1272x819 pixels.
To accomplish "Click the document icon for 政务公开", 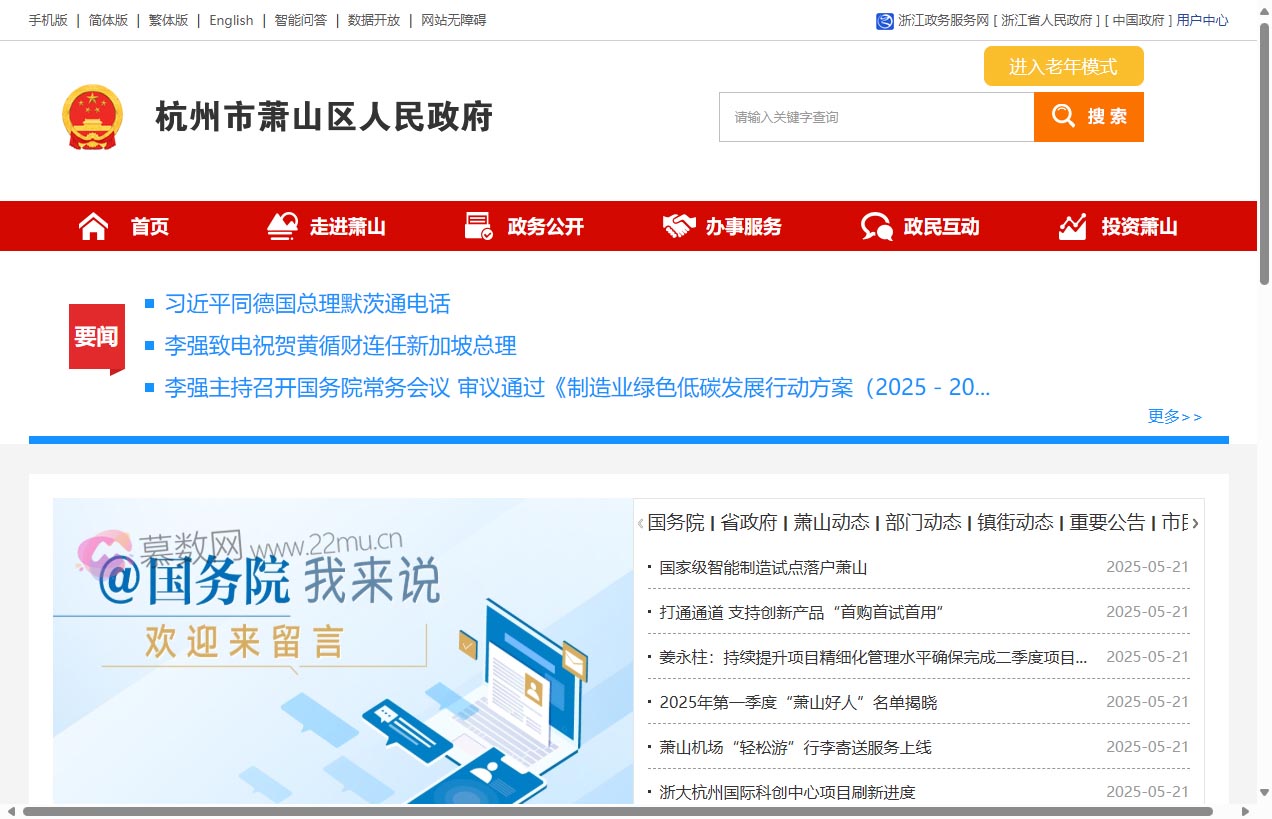I will click(477, 225).
